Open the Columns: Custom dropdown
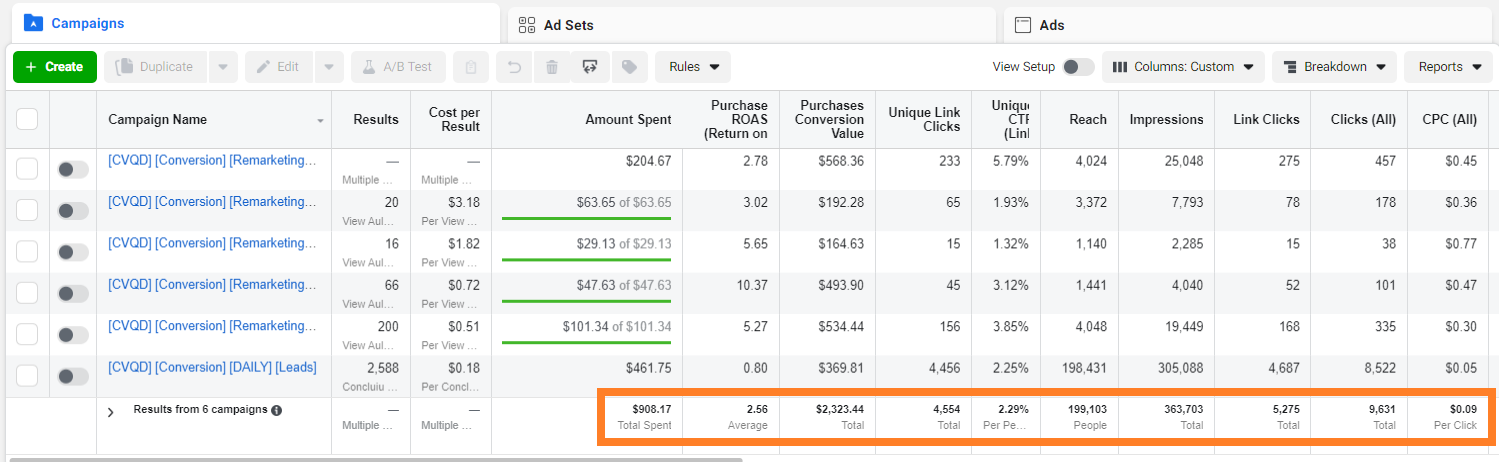1499x462 pixels. pos(1183,67)
